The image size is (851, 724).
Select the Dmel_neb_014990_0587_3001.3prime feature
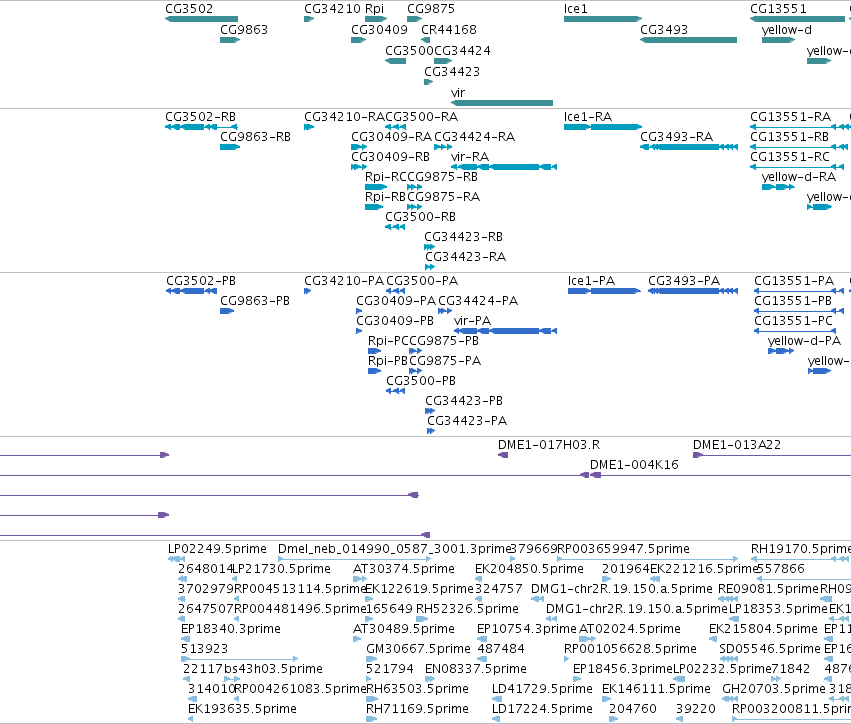pyautogui.click(x=354, y=559)
